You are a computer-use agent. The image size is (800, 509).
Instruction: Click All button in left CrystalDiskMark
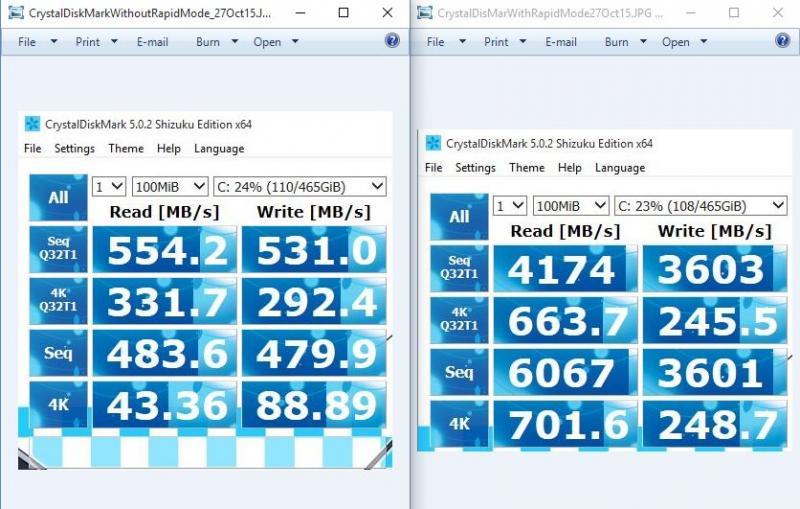[x=58, y=197]
